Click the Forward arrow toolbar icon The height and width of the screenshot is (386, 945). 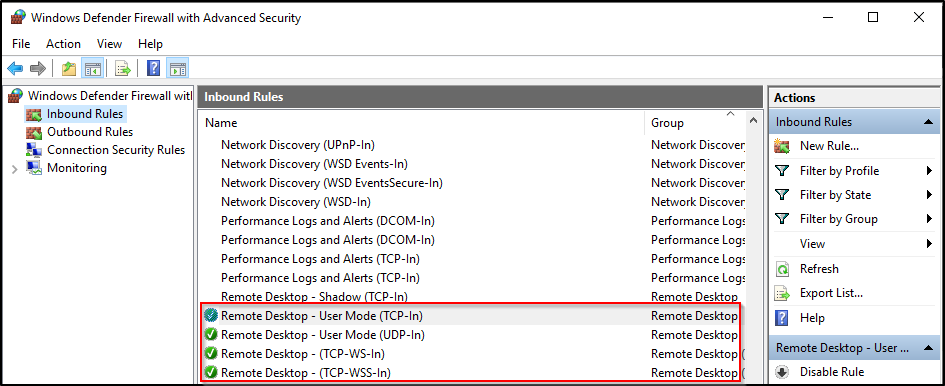coord(38,69)
